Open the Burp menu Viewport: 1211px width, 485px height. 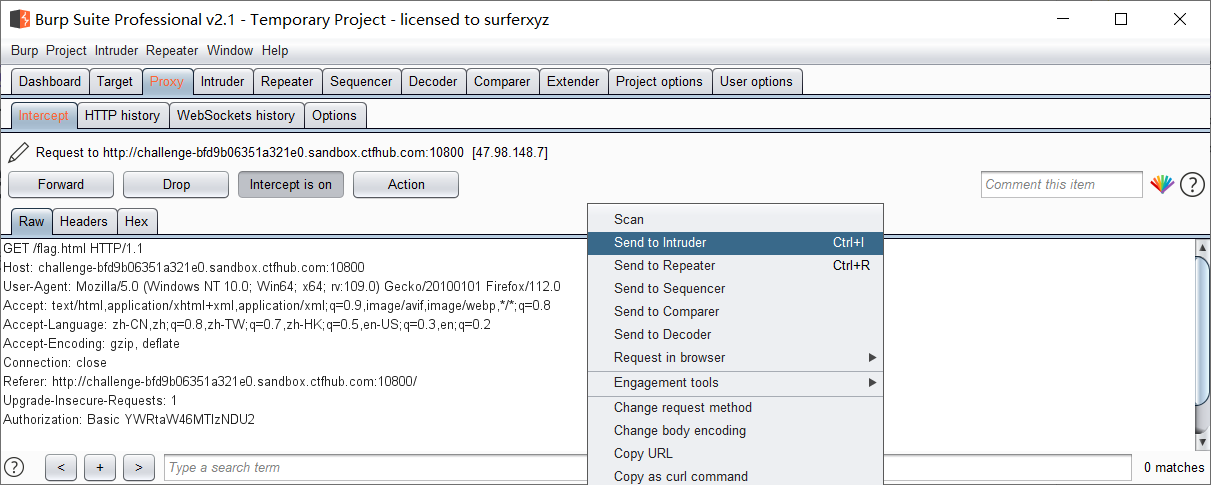pos(25,50)
